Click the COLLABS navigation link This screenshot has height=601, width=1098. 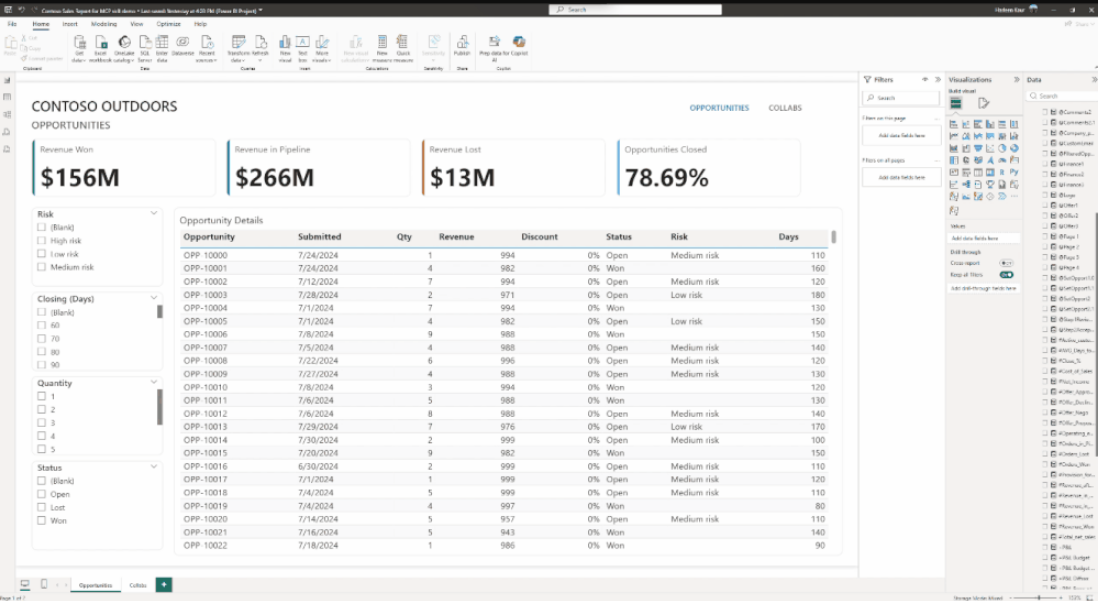pyautogui.click(x=785, y=108)
